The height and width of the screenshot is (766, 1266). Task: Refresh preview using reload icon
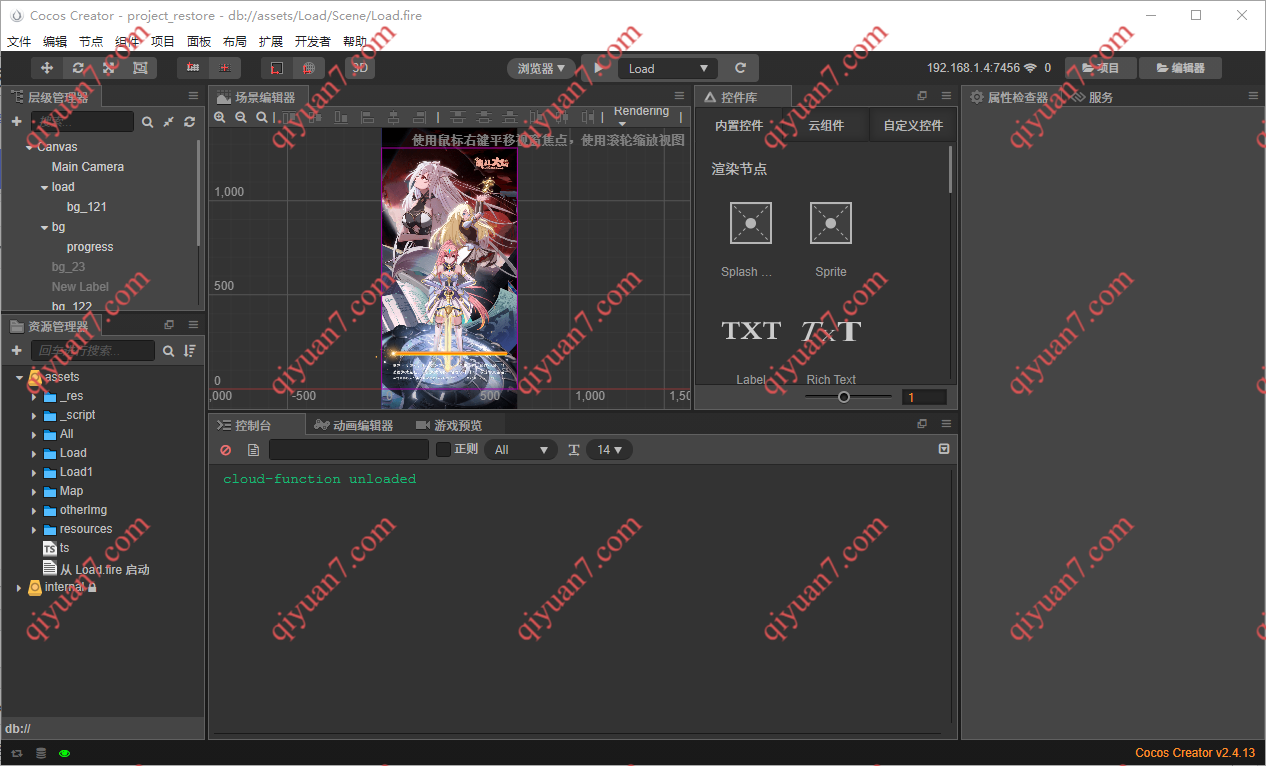click(740, 68)
